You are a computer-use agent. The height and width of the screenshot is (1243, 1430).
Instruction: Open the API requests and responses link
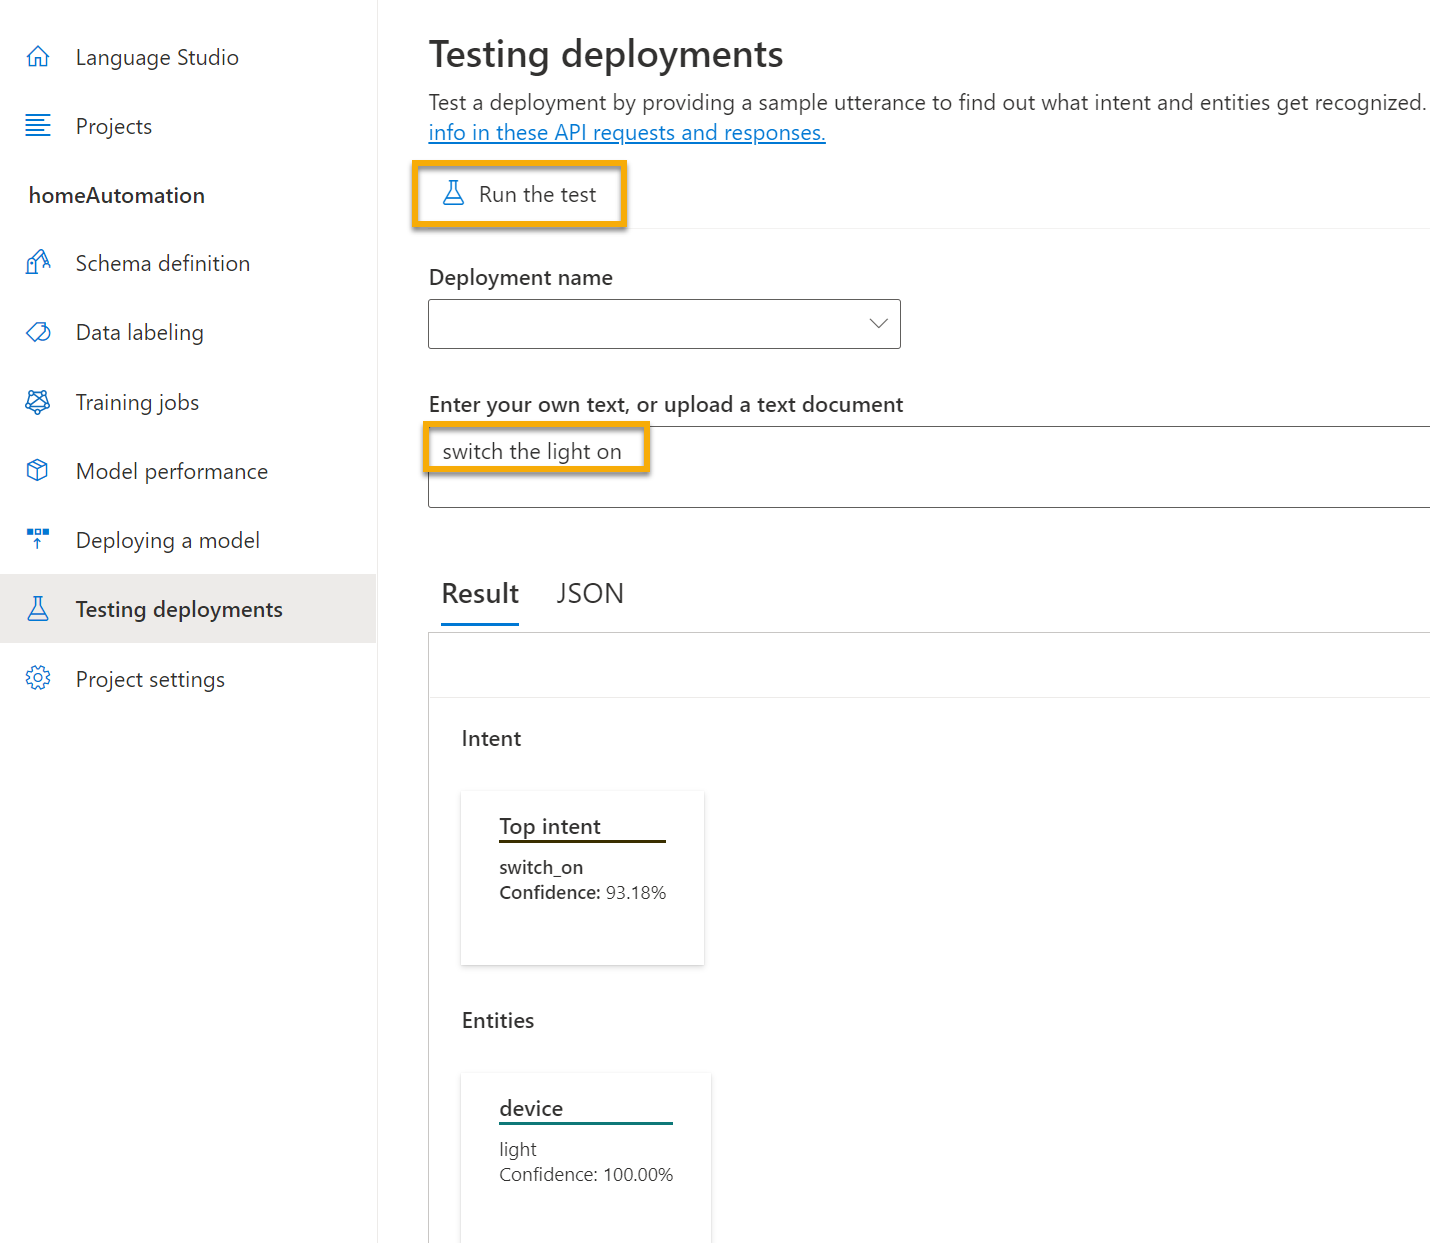click(x=627, y=133)
